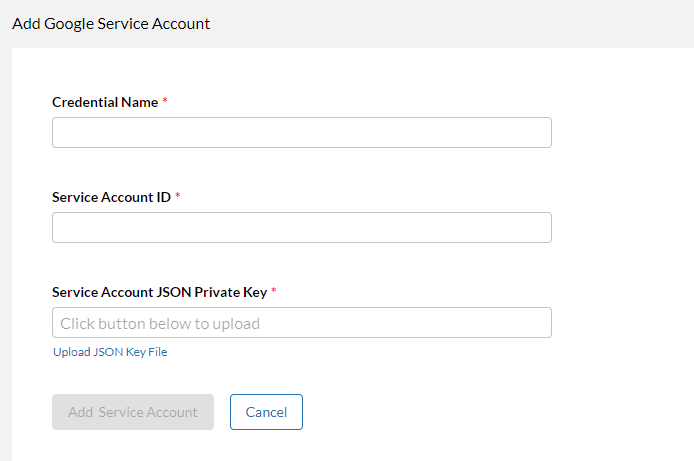Cancel adding the Google service account
This screenshot has width=694, height=461.
pyautogui.click(x=266, y=412)
